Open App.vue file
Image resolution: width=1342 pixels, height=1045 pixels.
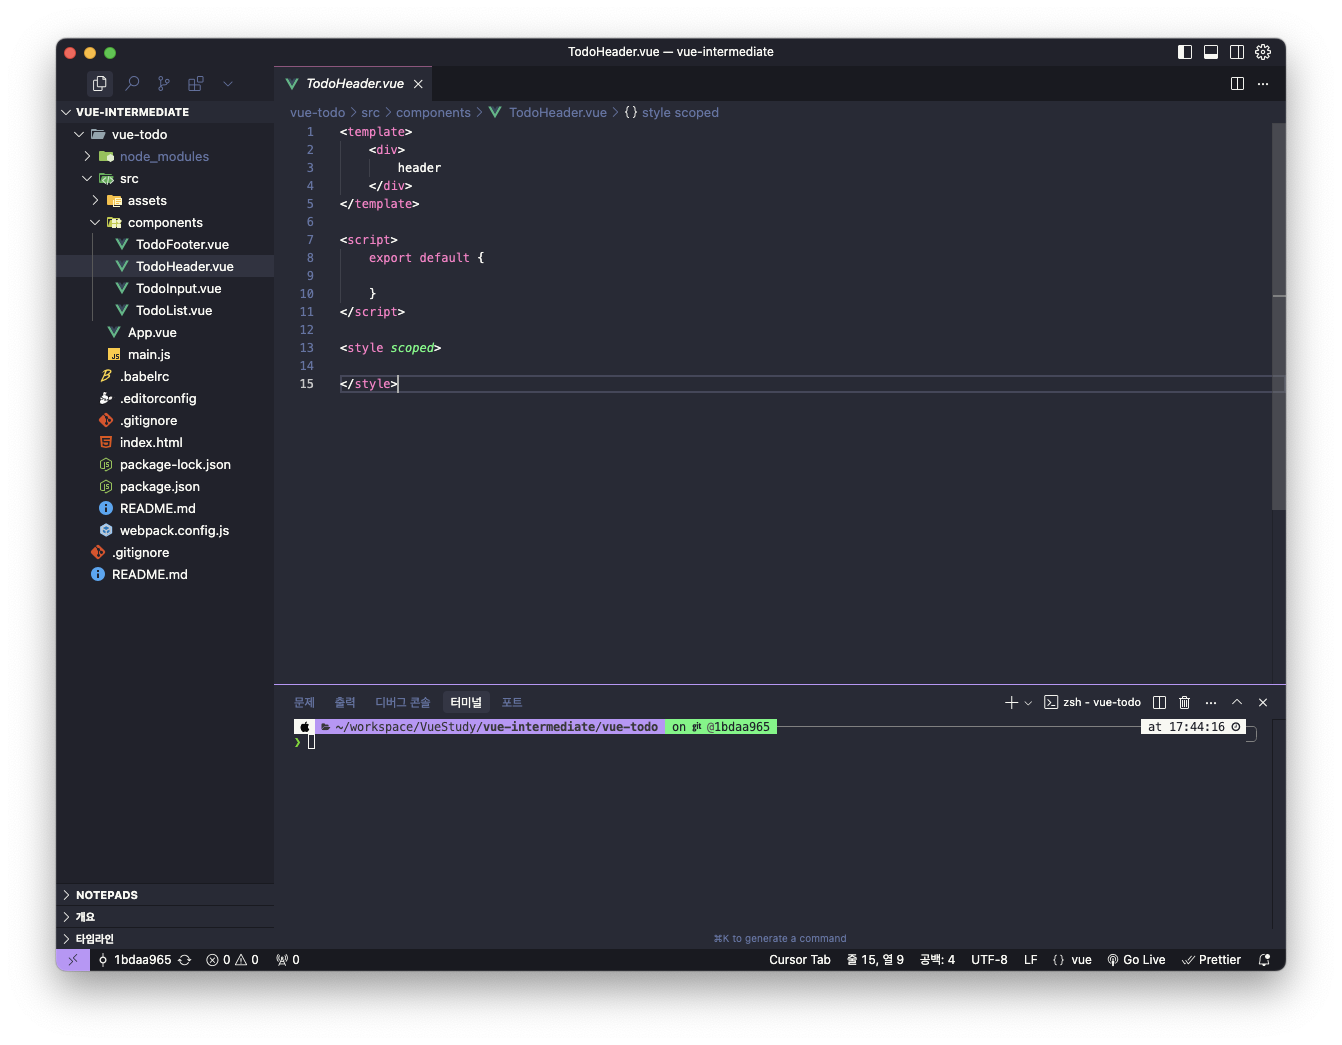(165, 332)
